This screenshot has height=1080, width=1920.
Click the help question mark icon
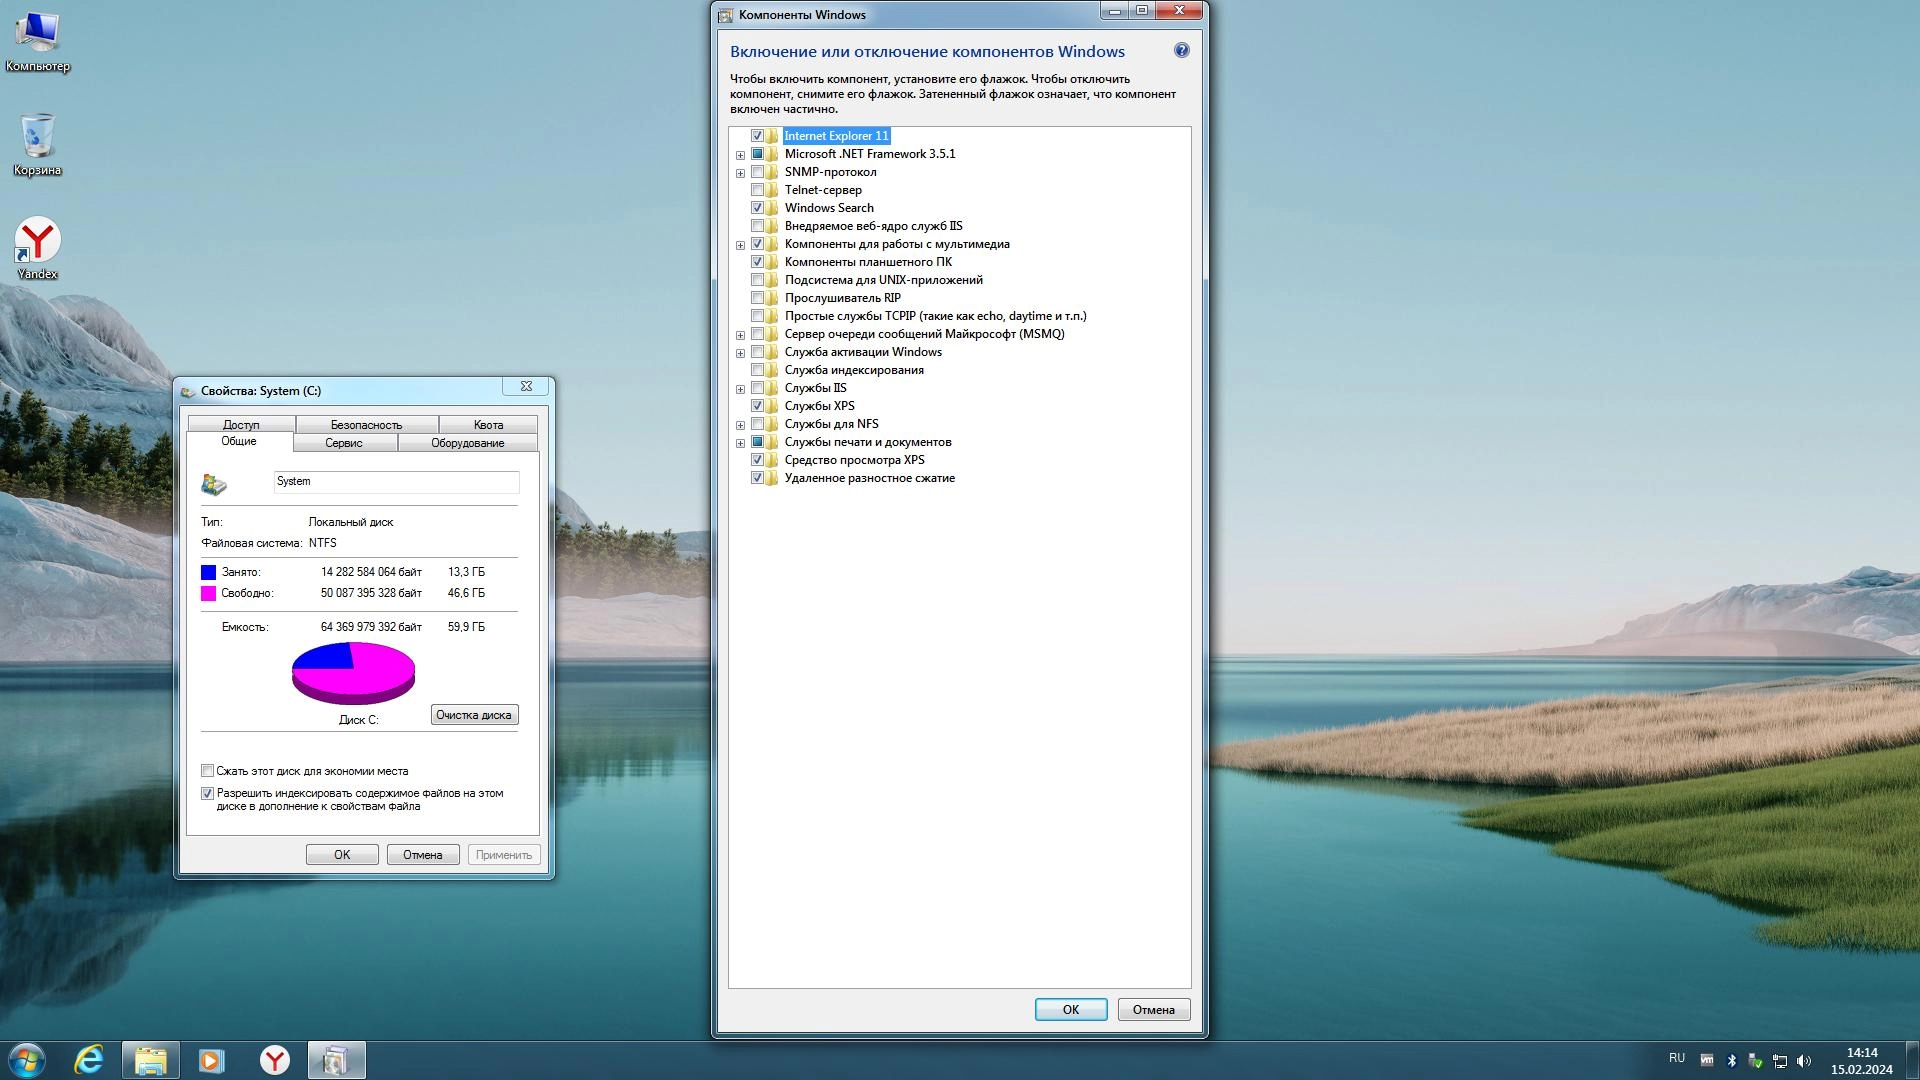point(1181,51)
